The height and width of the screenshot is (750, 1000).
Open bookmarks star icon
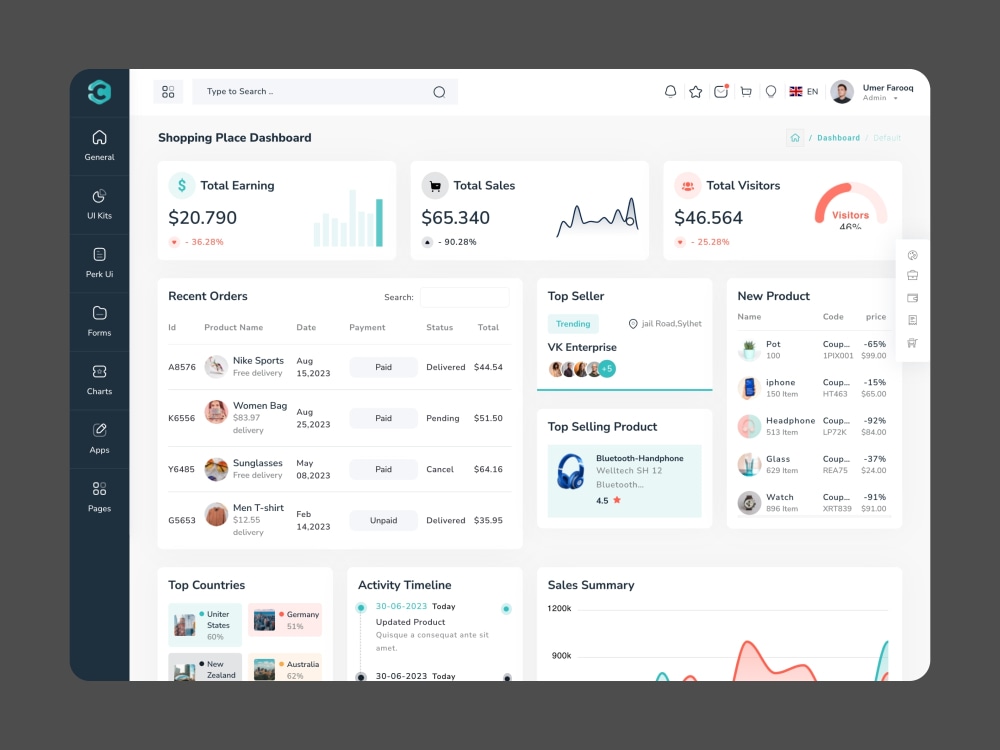(x=696, y=92)
